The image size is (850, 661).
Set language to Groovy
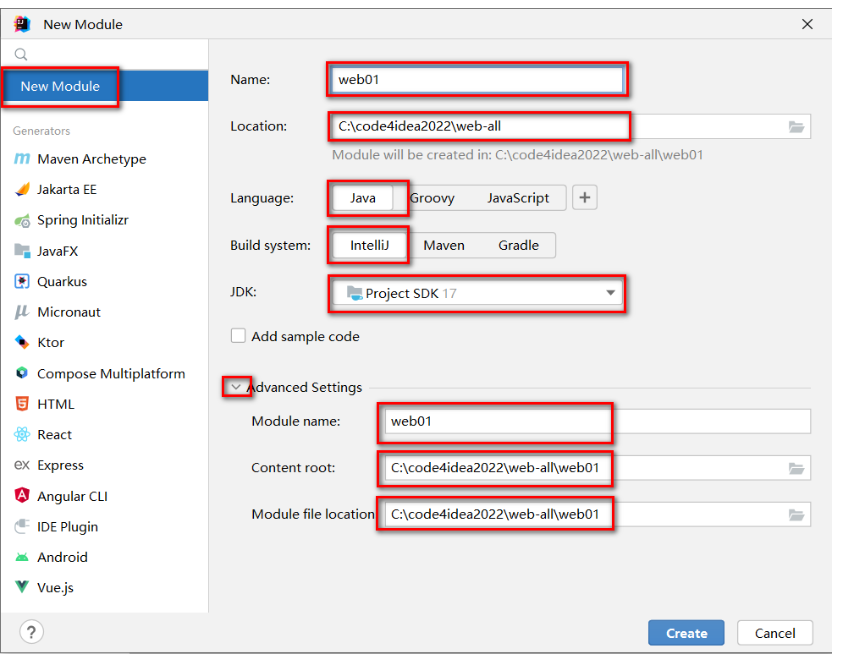pos(432,198)
